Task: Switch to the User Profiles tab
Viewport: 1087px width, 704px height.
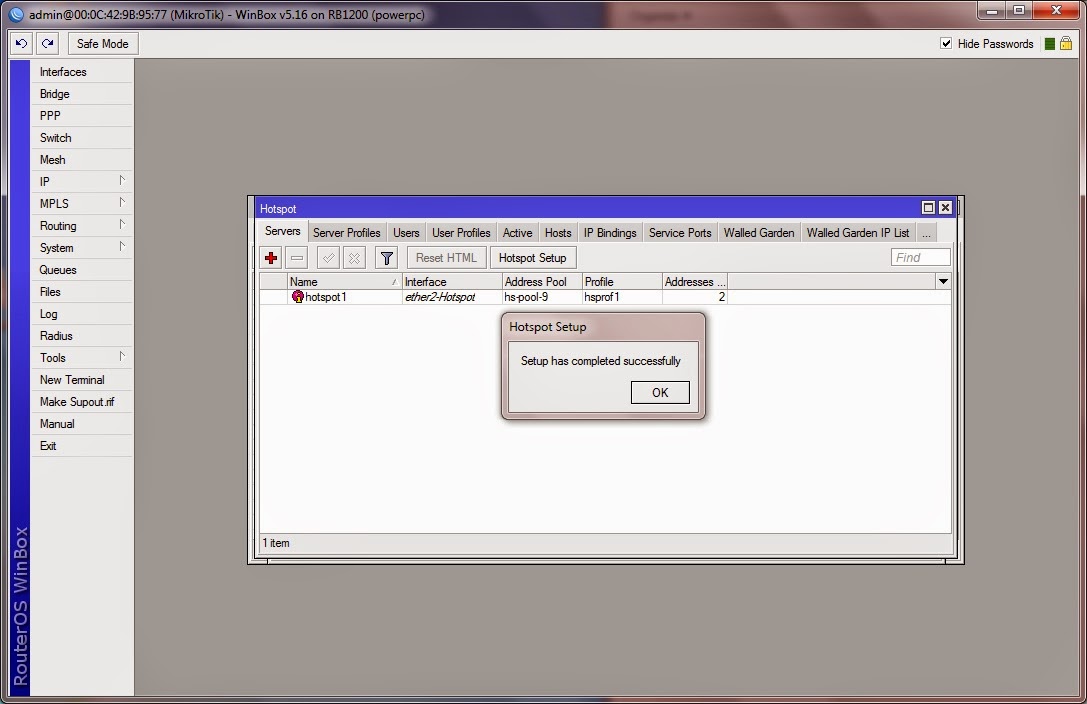Action: point(461,233)
